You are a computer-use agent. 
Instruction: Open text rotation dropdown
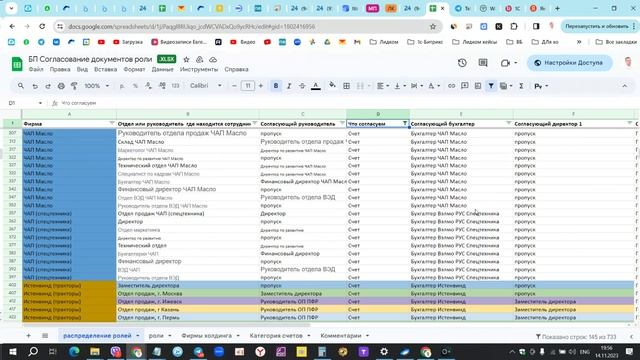point(433,86)
